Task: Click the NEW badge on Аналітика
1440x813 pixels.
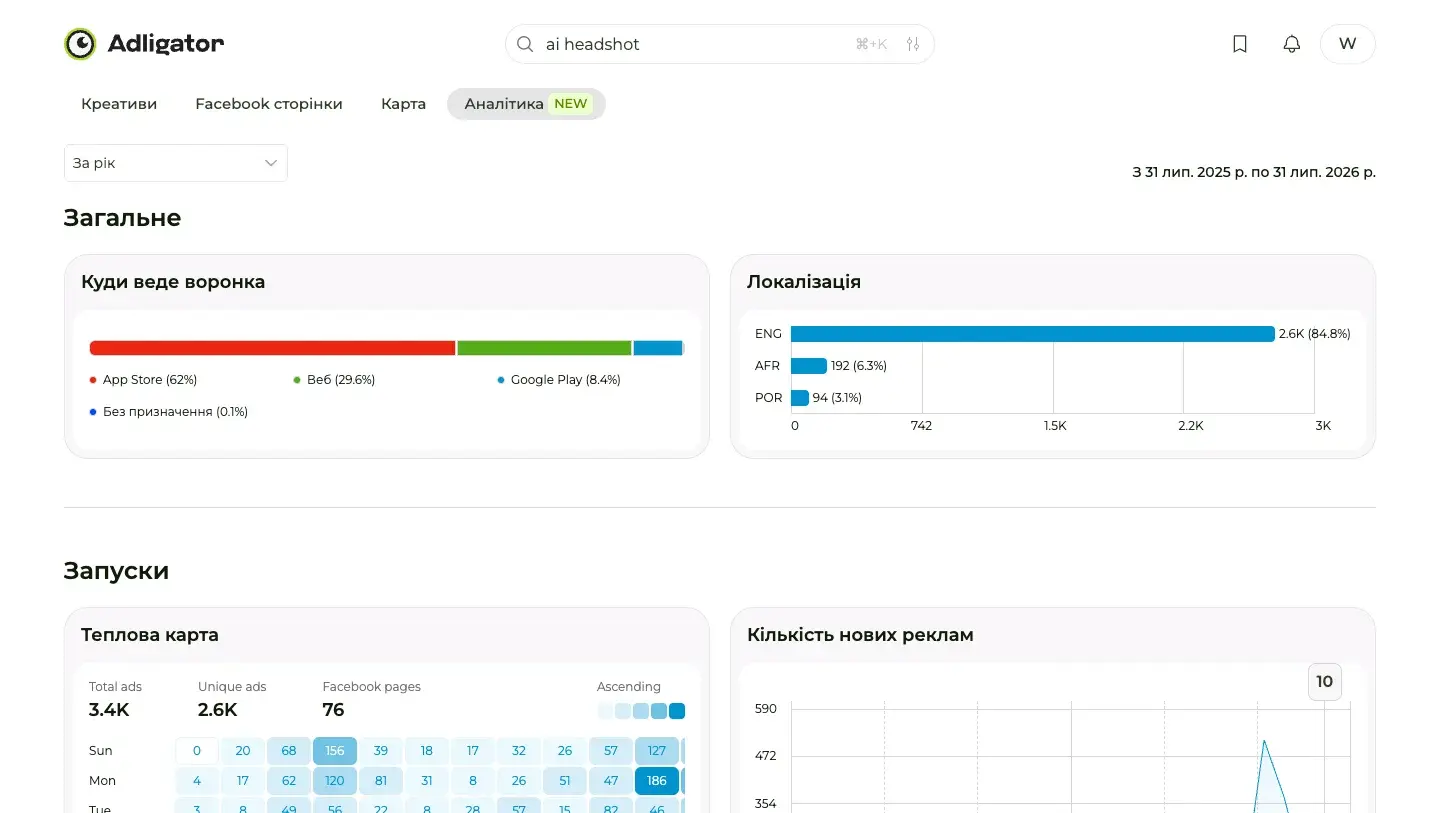Action: (x=571, y=104)
